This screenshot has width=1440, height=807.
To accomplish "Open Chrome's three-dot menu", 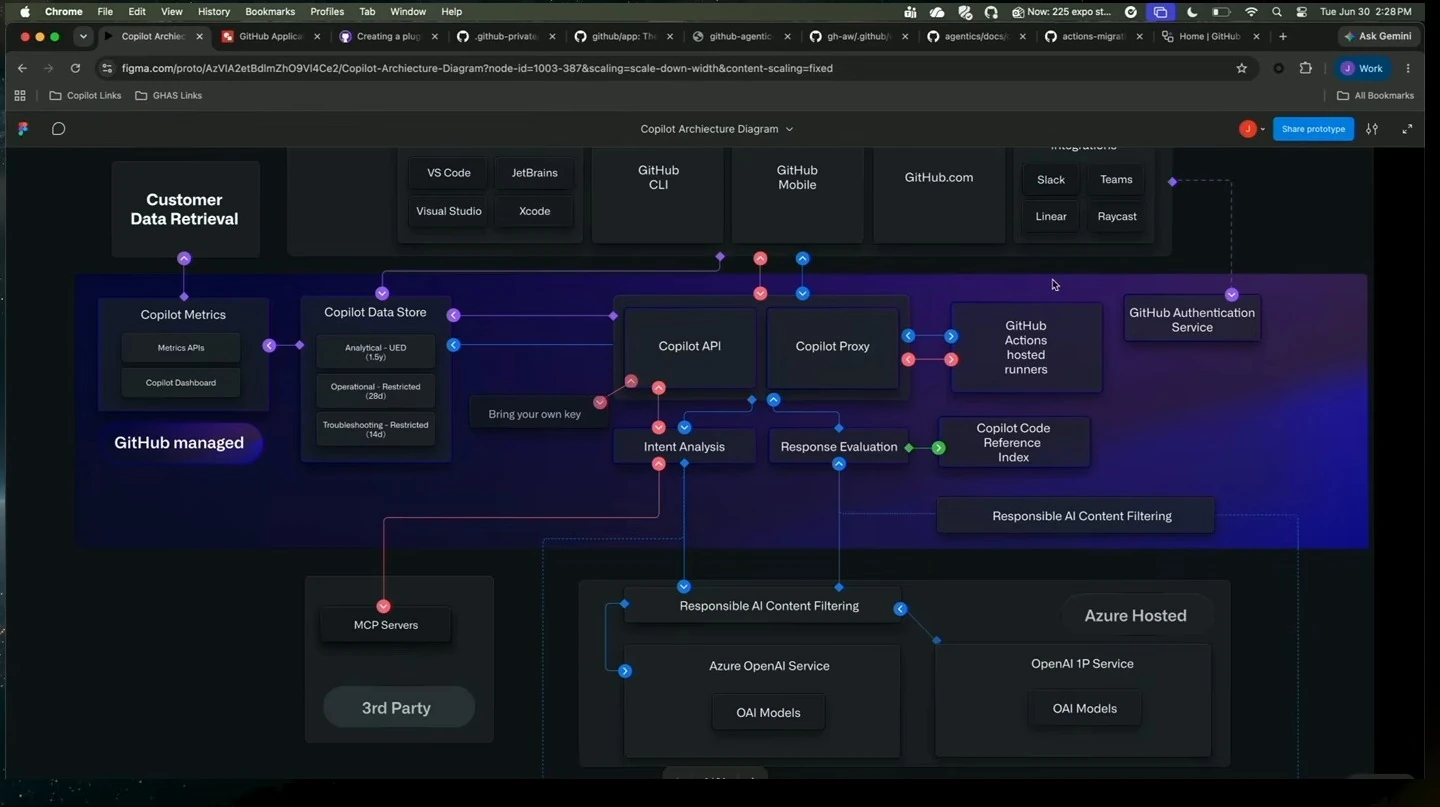I will (1408, 68).
